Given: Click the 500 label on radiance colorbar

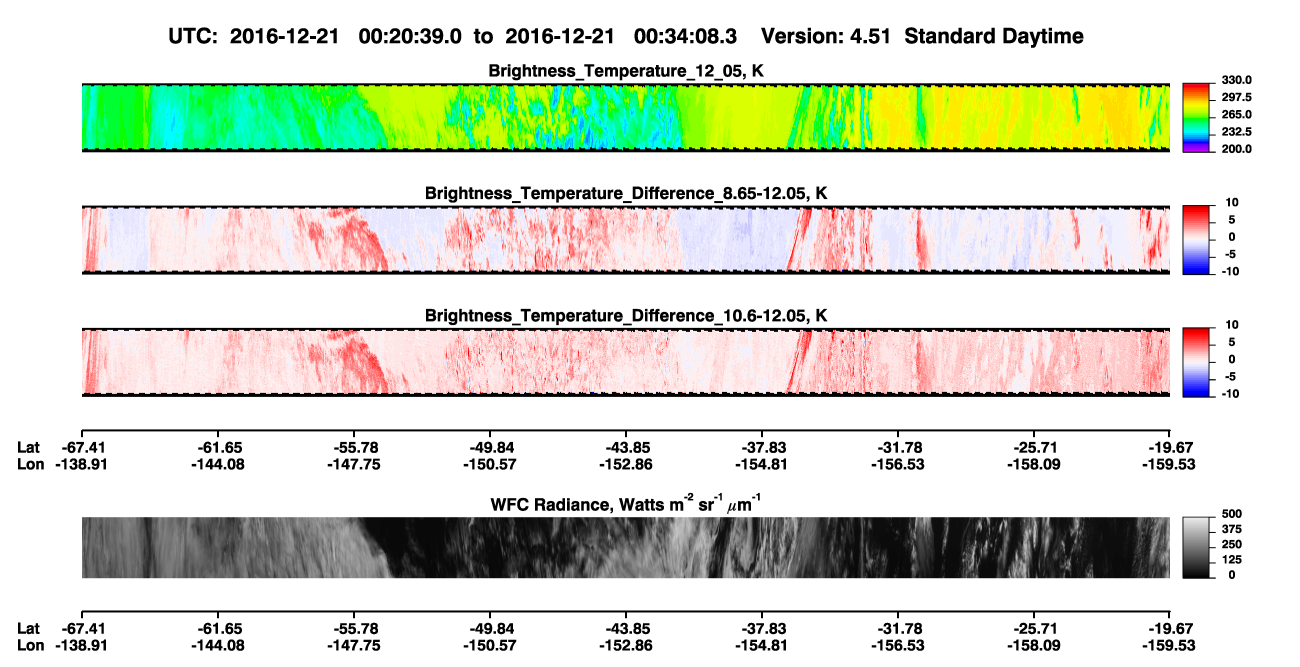Looking at the screenshot, I should coord(1231,513).
